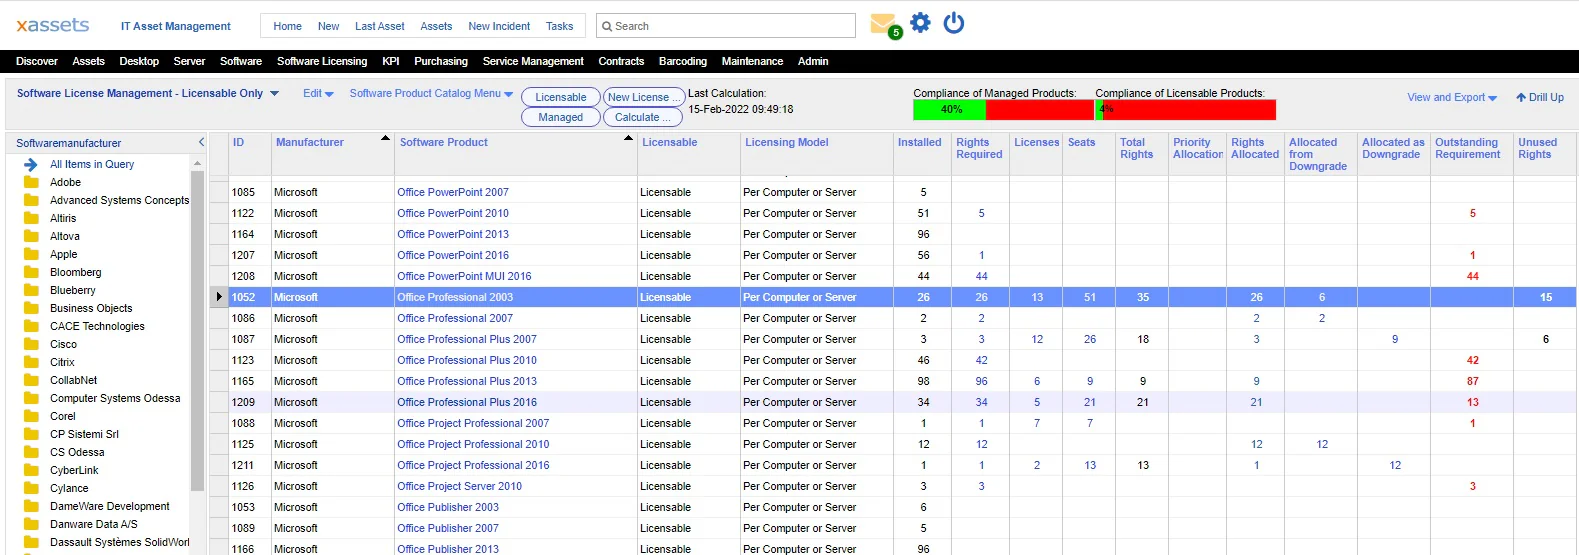
Task: Click the New Incident link
Action: pyautogui.click(x=499, y=26)
